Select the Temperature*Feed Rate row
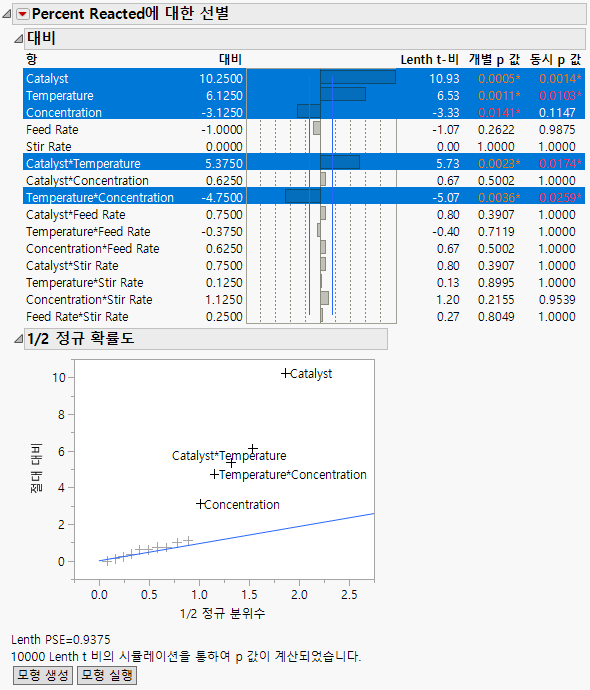 tap(304, 231)
